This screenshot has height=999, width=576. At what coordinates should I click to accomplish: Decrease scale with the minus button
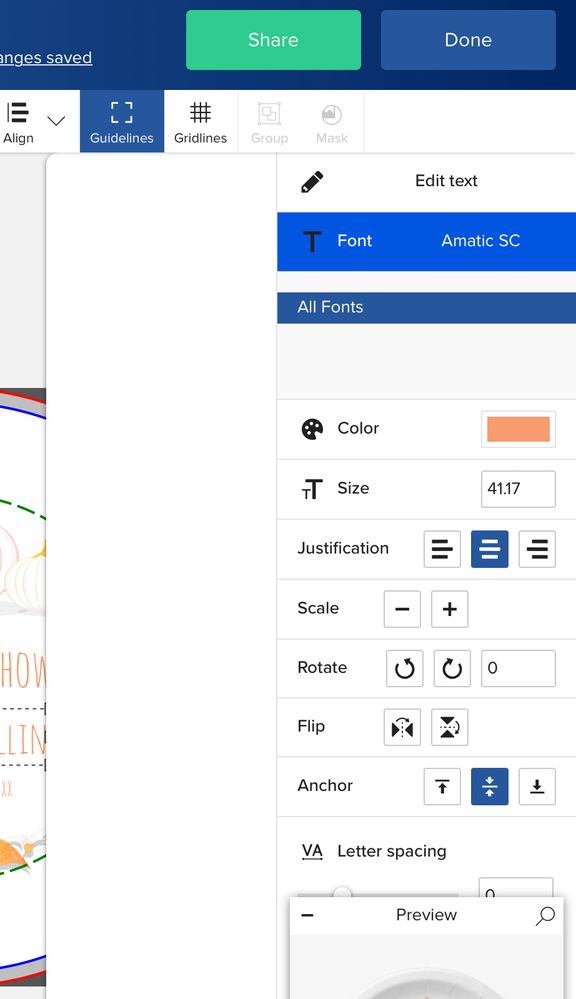pyautogui.click(x=402, y=609)
